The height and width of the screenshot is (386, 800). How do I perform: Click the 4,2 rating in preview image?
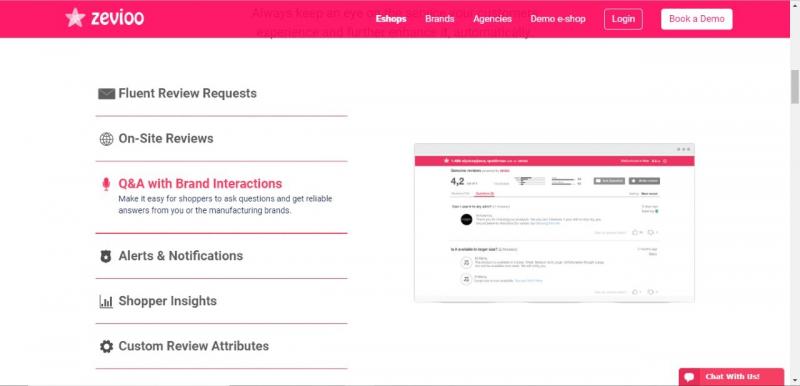point(457,181)
